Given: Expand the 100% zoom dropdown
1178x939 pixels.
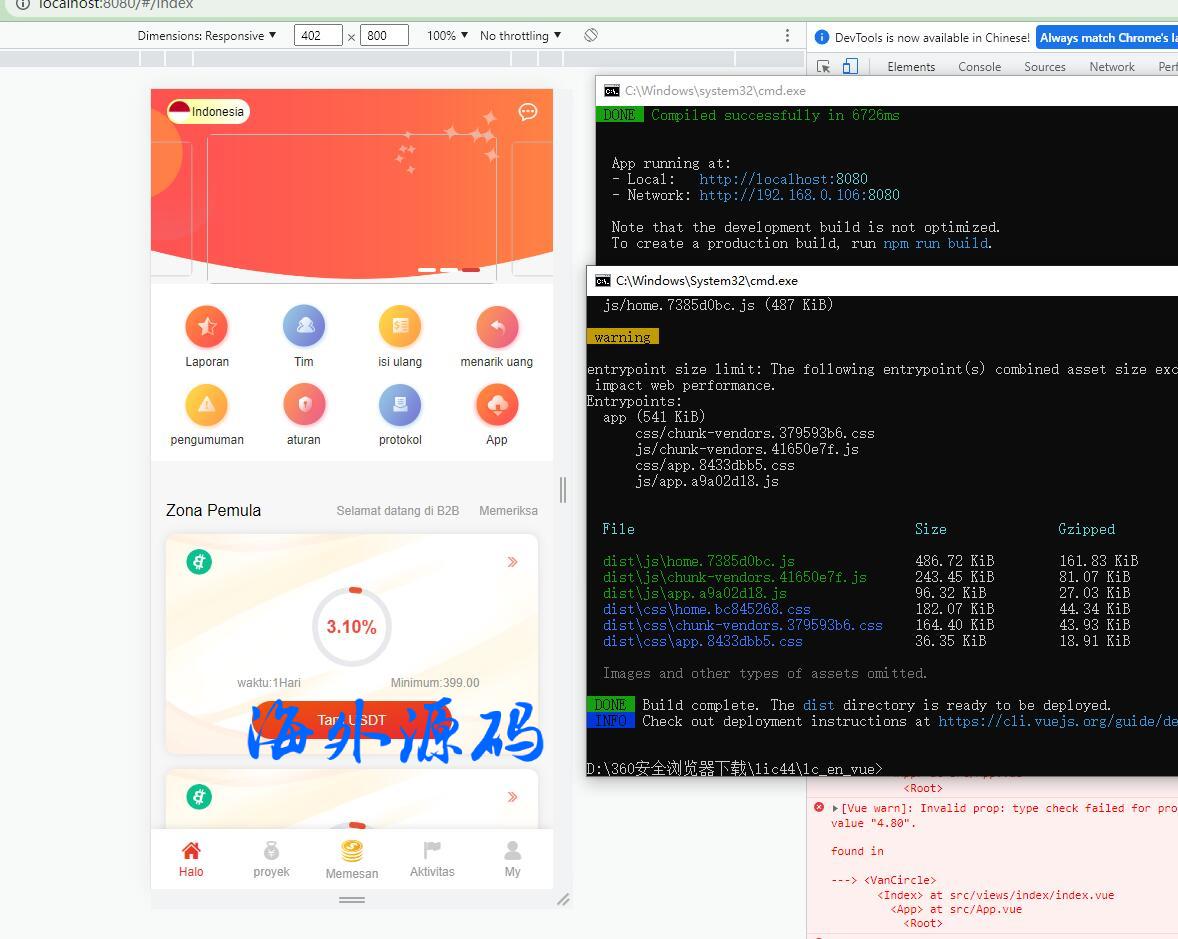Looking at the screenshot, I should pyautogui.click(x=447, y=36).
